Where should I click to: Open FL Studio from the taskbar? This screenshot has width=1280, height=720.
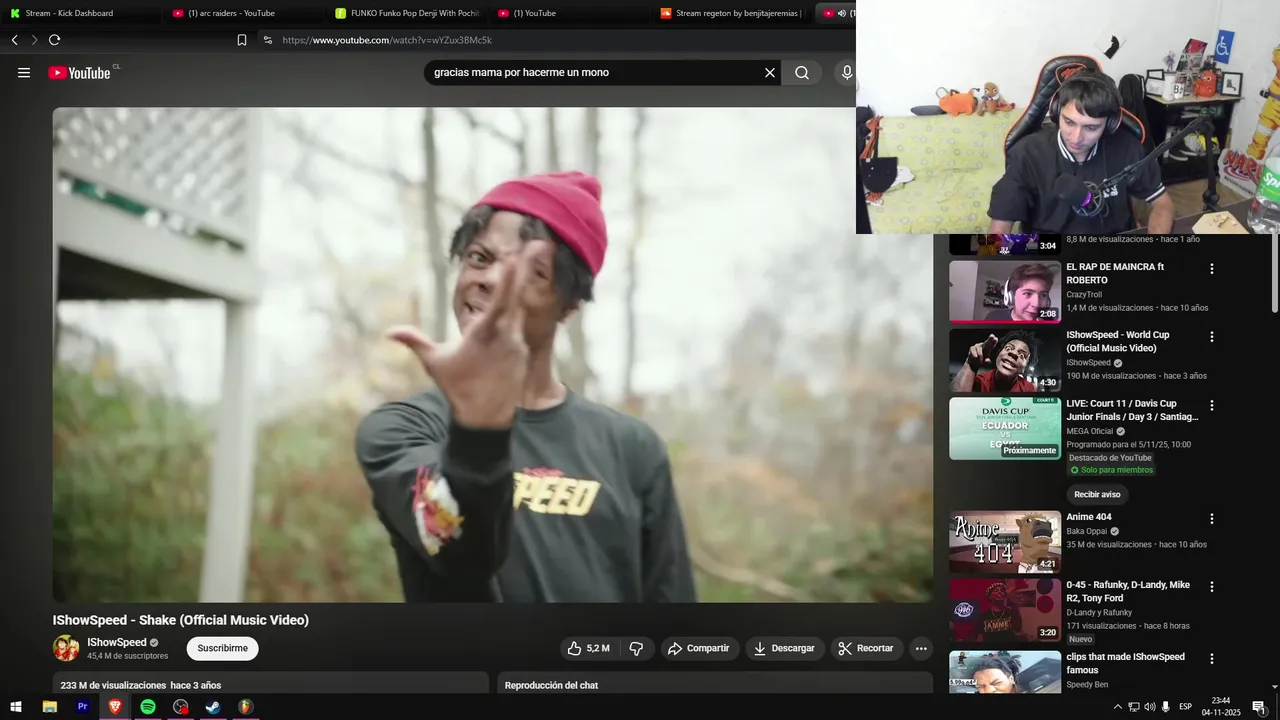point(245,707)
